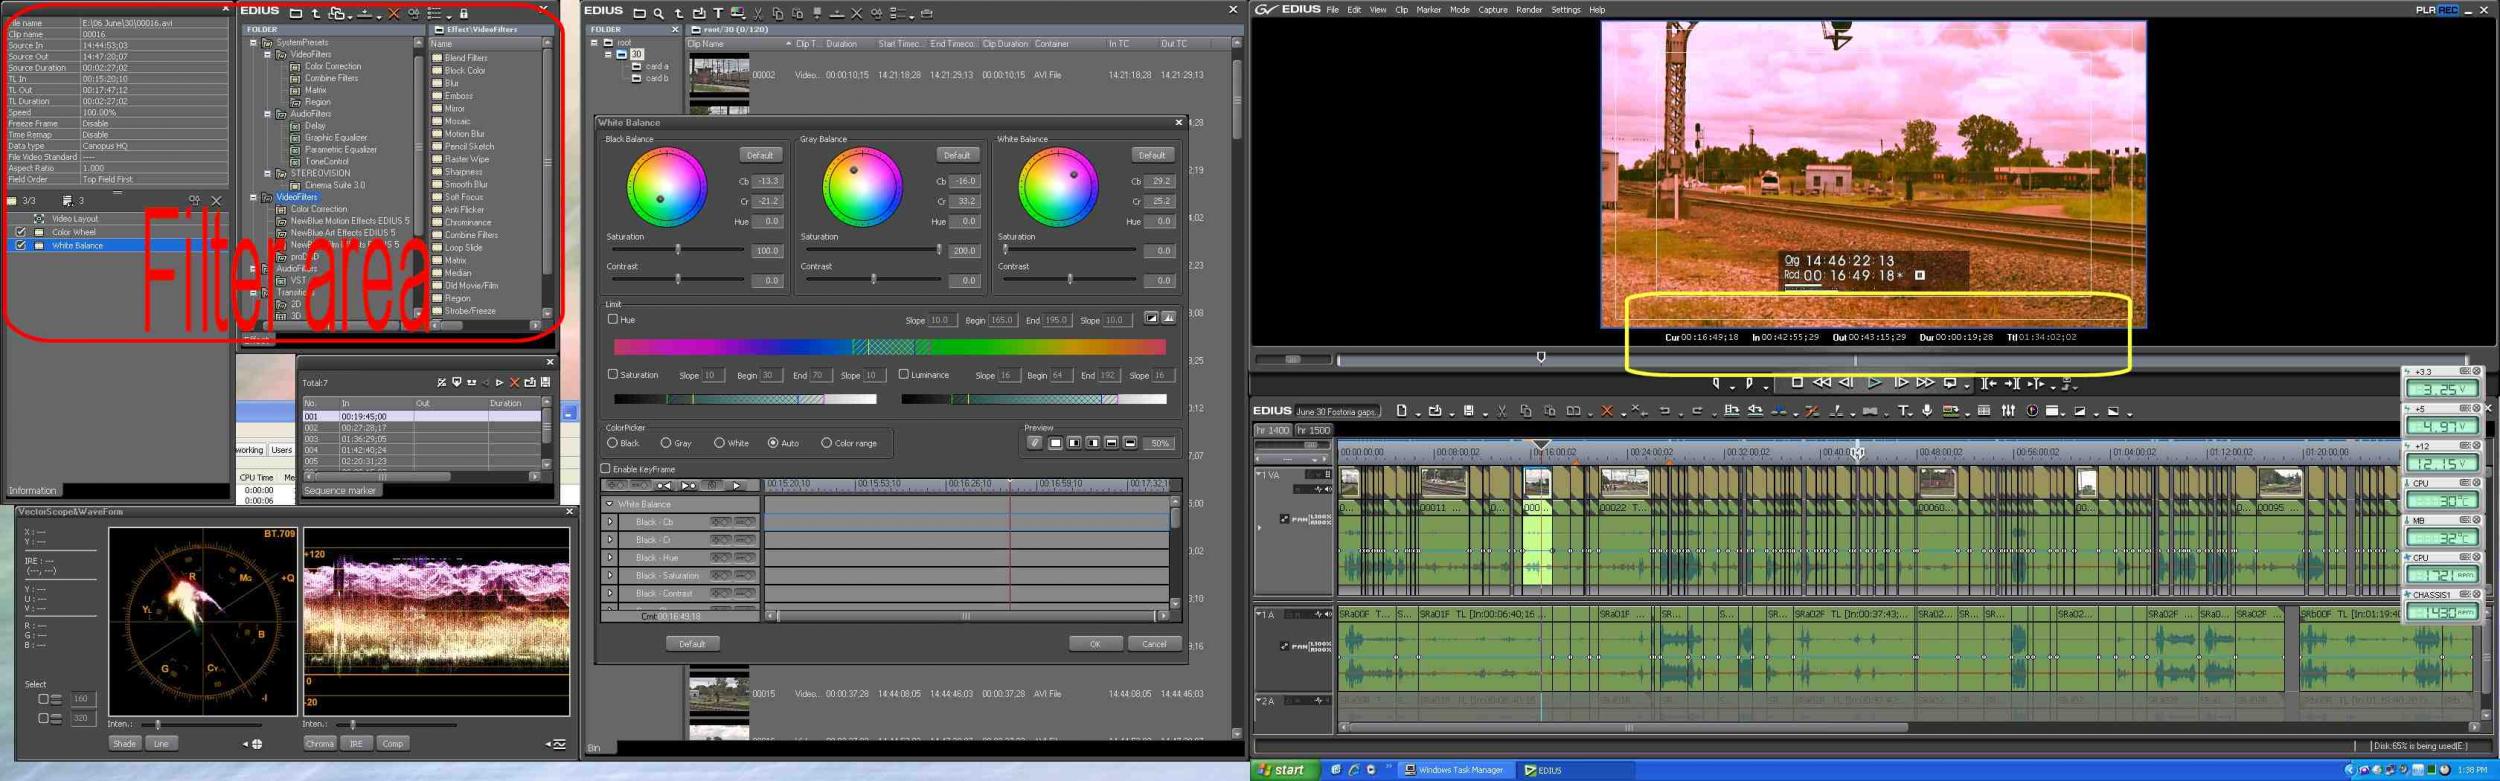Click the Redo icon in timeline toolbar
This screenshot has width=2500, height=781.
pyautogui.click(x=1697, y=411)
